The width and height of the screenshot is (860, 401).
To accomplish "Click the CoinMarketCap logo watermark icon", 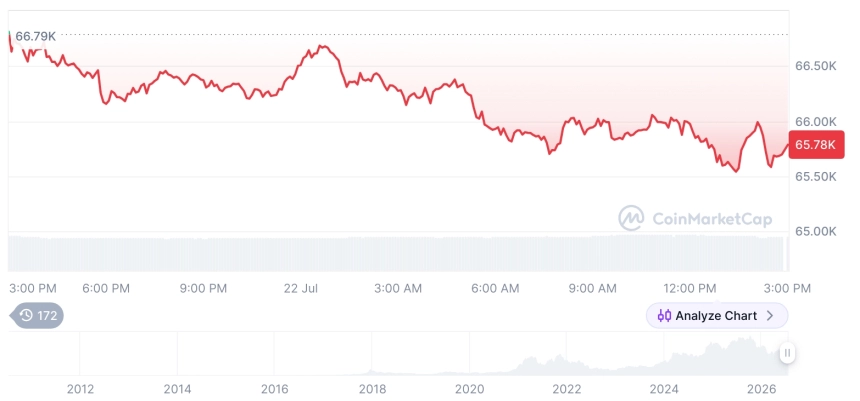I will 631,218.
